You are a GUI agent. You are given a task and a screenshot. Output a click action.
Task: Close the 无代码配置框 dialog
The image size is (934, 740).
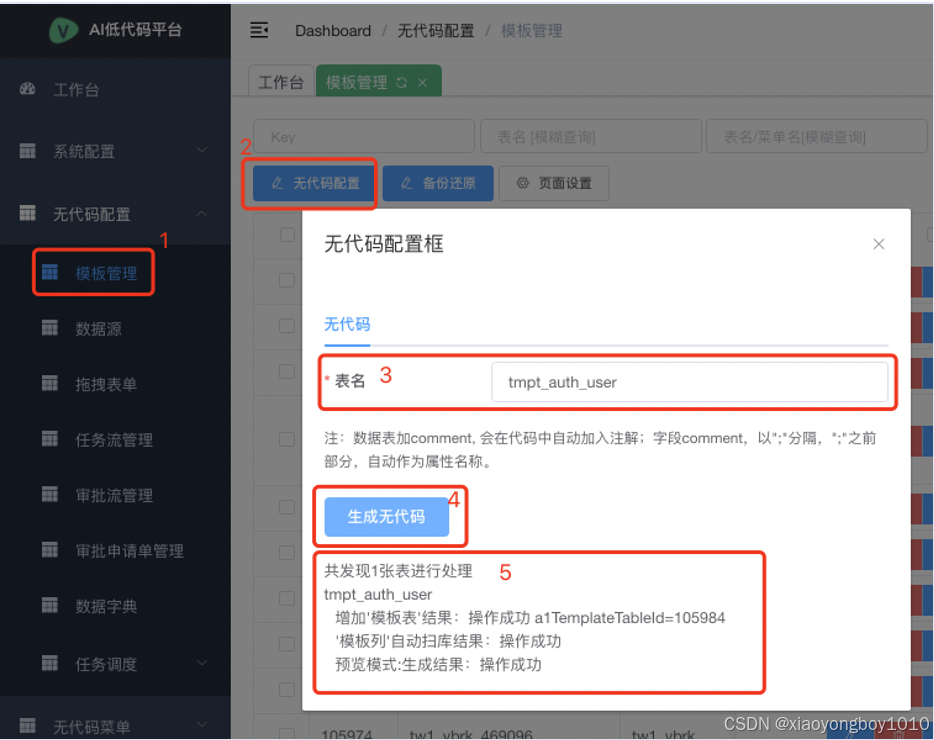pyautogui.click(x=879, y=244)
